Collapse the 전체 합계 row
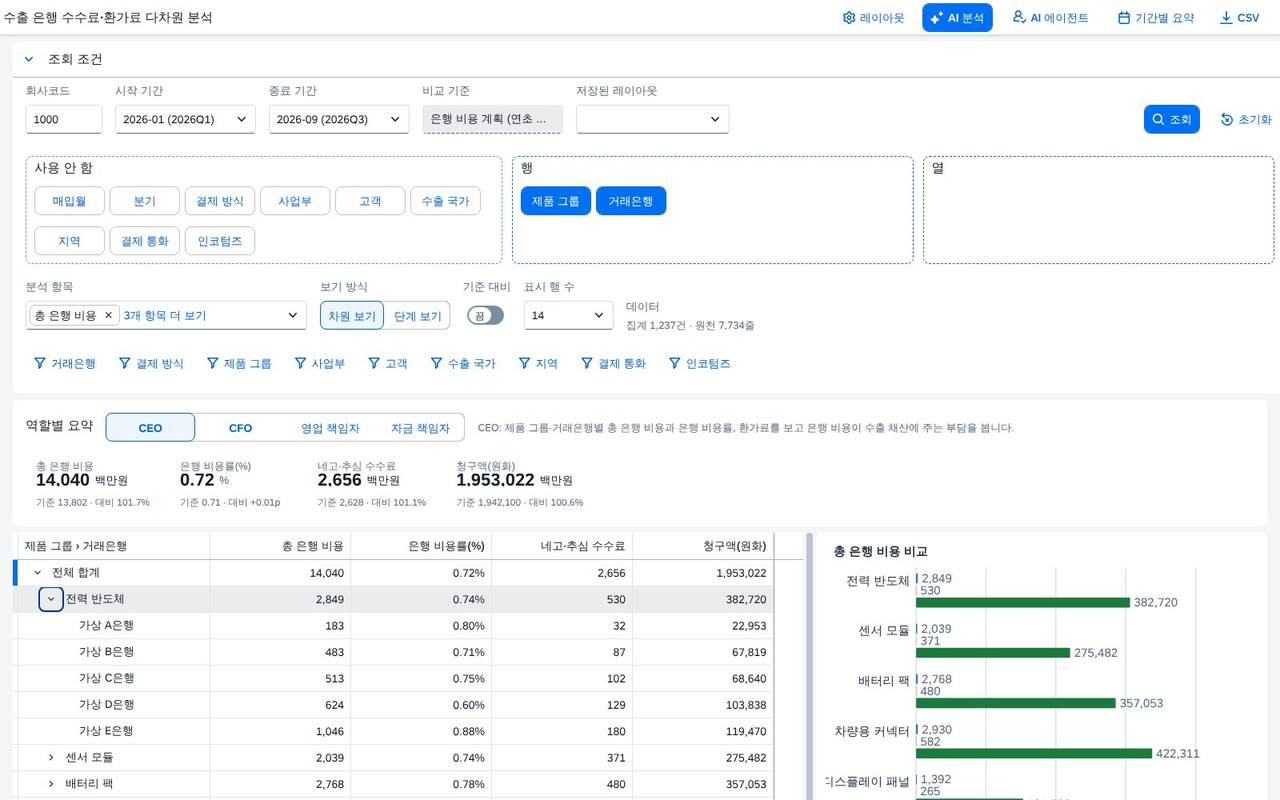1280x800 pixels. tap(38, 573)
